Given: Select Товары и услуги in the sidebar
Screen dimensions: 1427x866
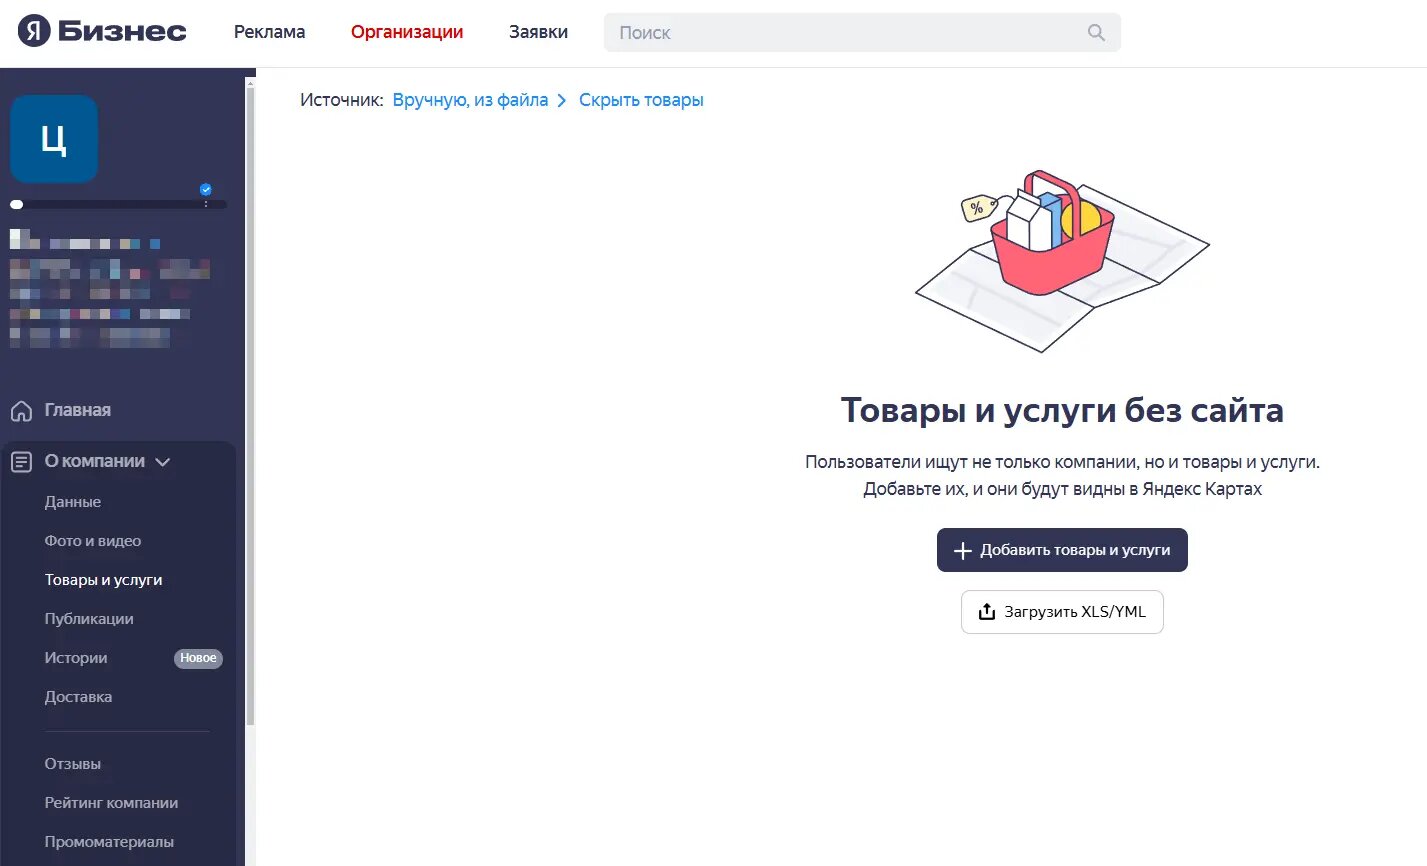Looking at the screenshot, I should 103,580.
